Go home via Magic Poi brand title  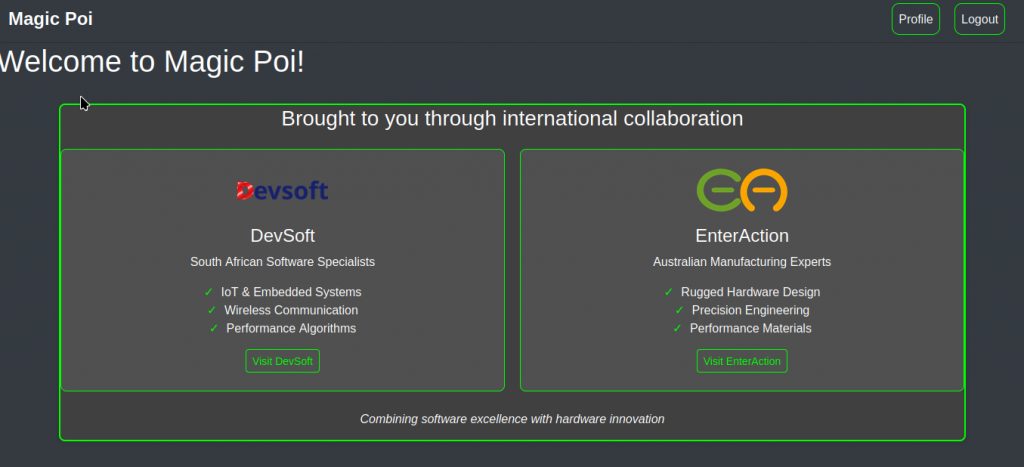pos(50,19)
